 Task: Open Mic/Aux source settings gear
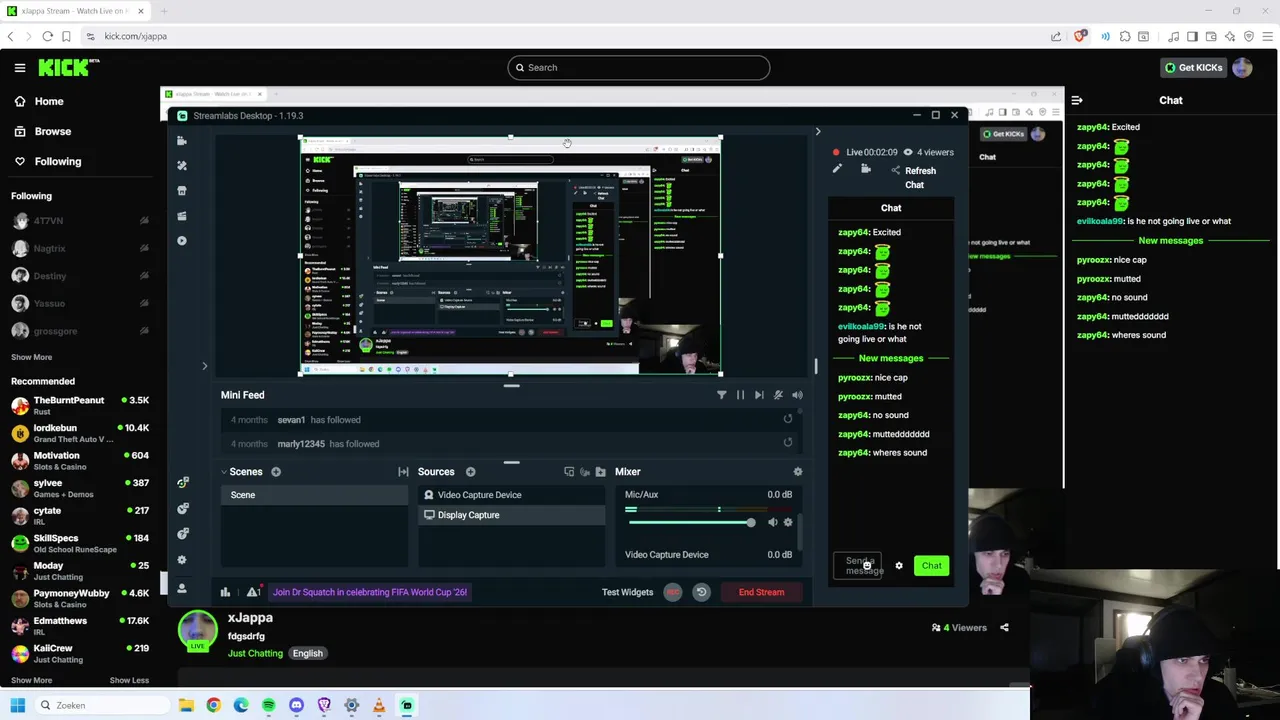click(788, 522)
